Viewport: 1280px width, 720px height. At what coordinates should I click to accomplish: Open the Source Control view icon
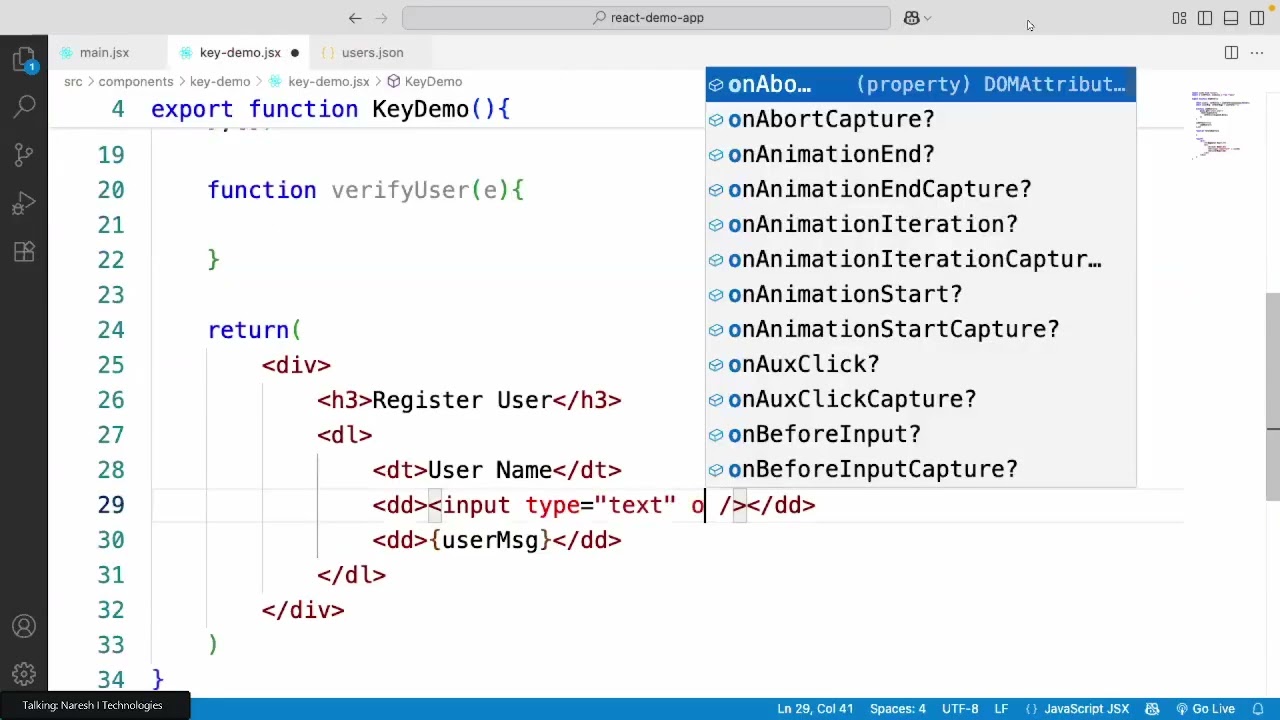(x=24, y=155)
